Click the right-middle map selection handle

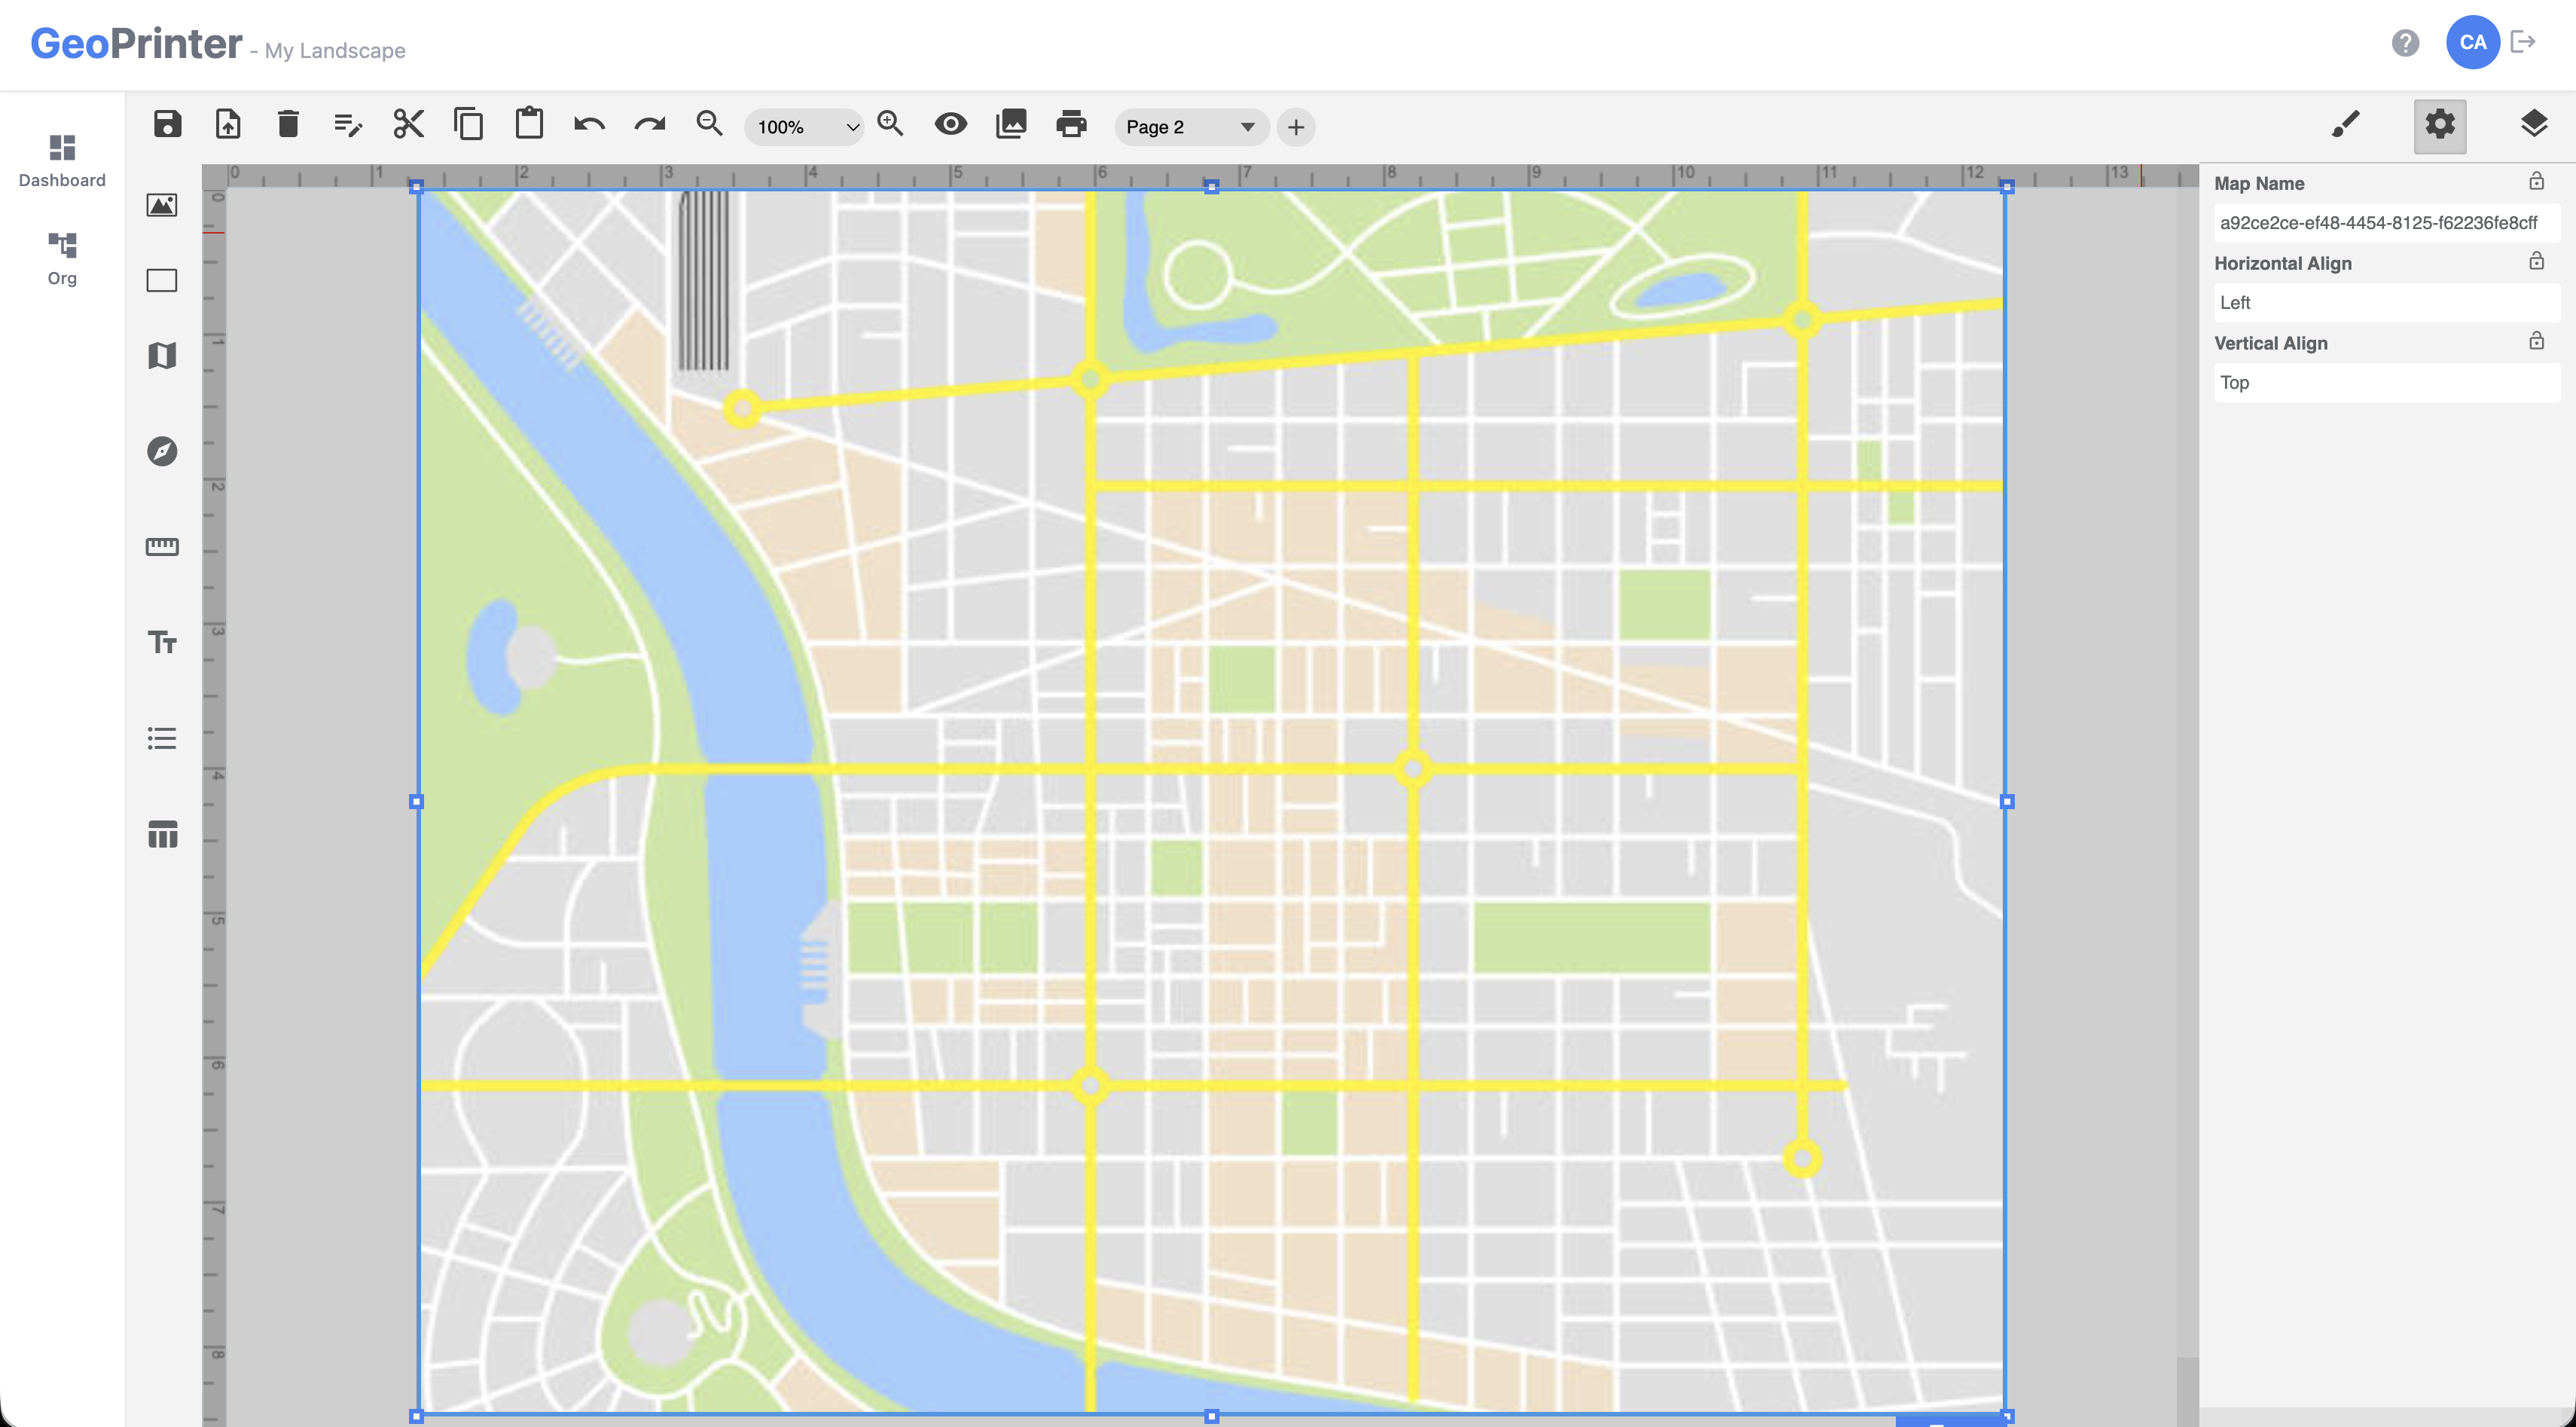2006,802
